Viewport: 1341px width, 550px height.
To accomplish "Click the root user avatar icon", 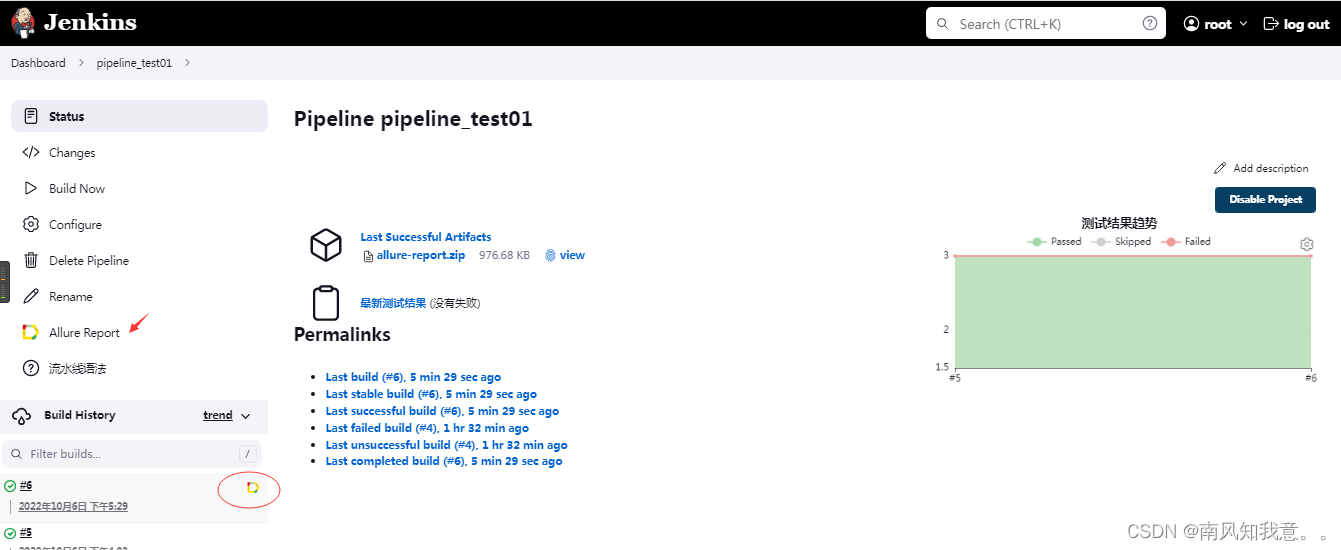I will click(x=1191, y=24).
